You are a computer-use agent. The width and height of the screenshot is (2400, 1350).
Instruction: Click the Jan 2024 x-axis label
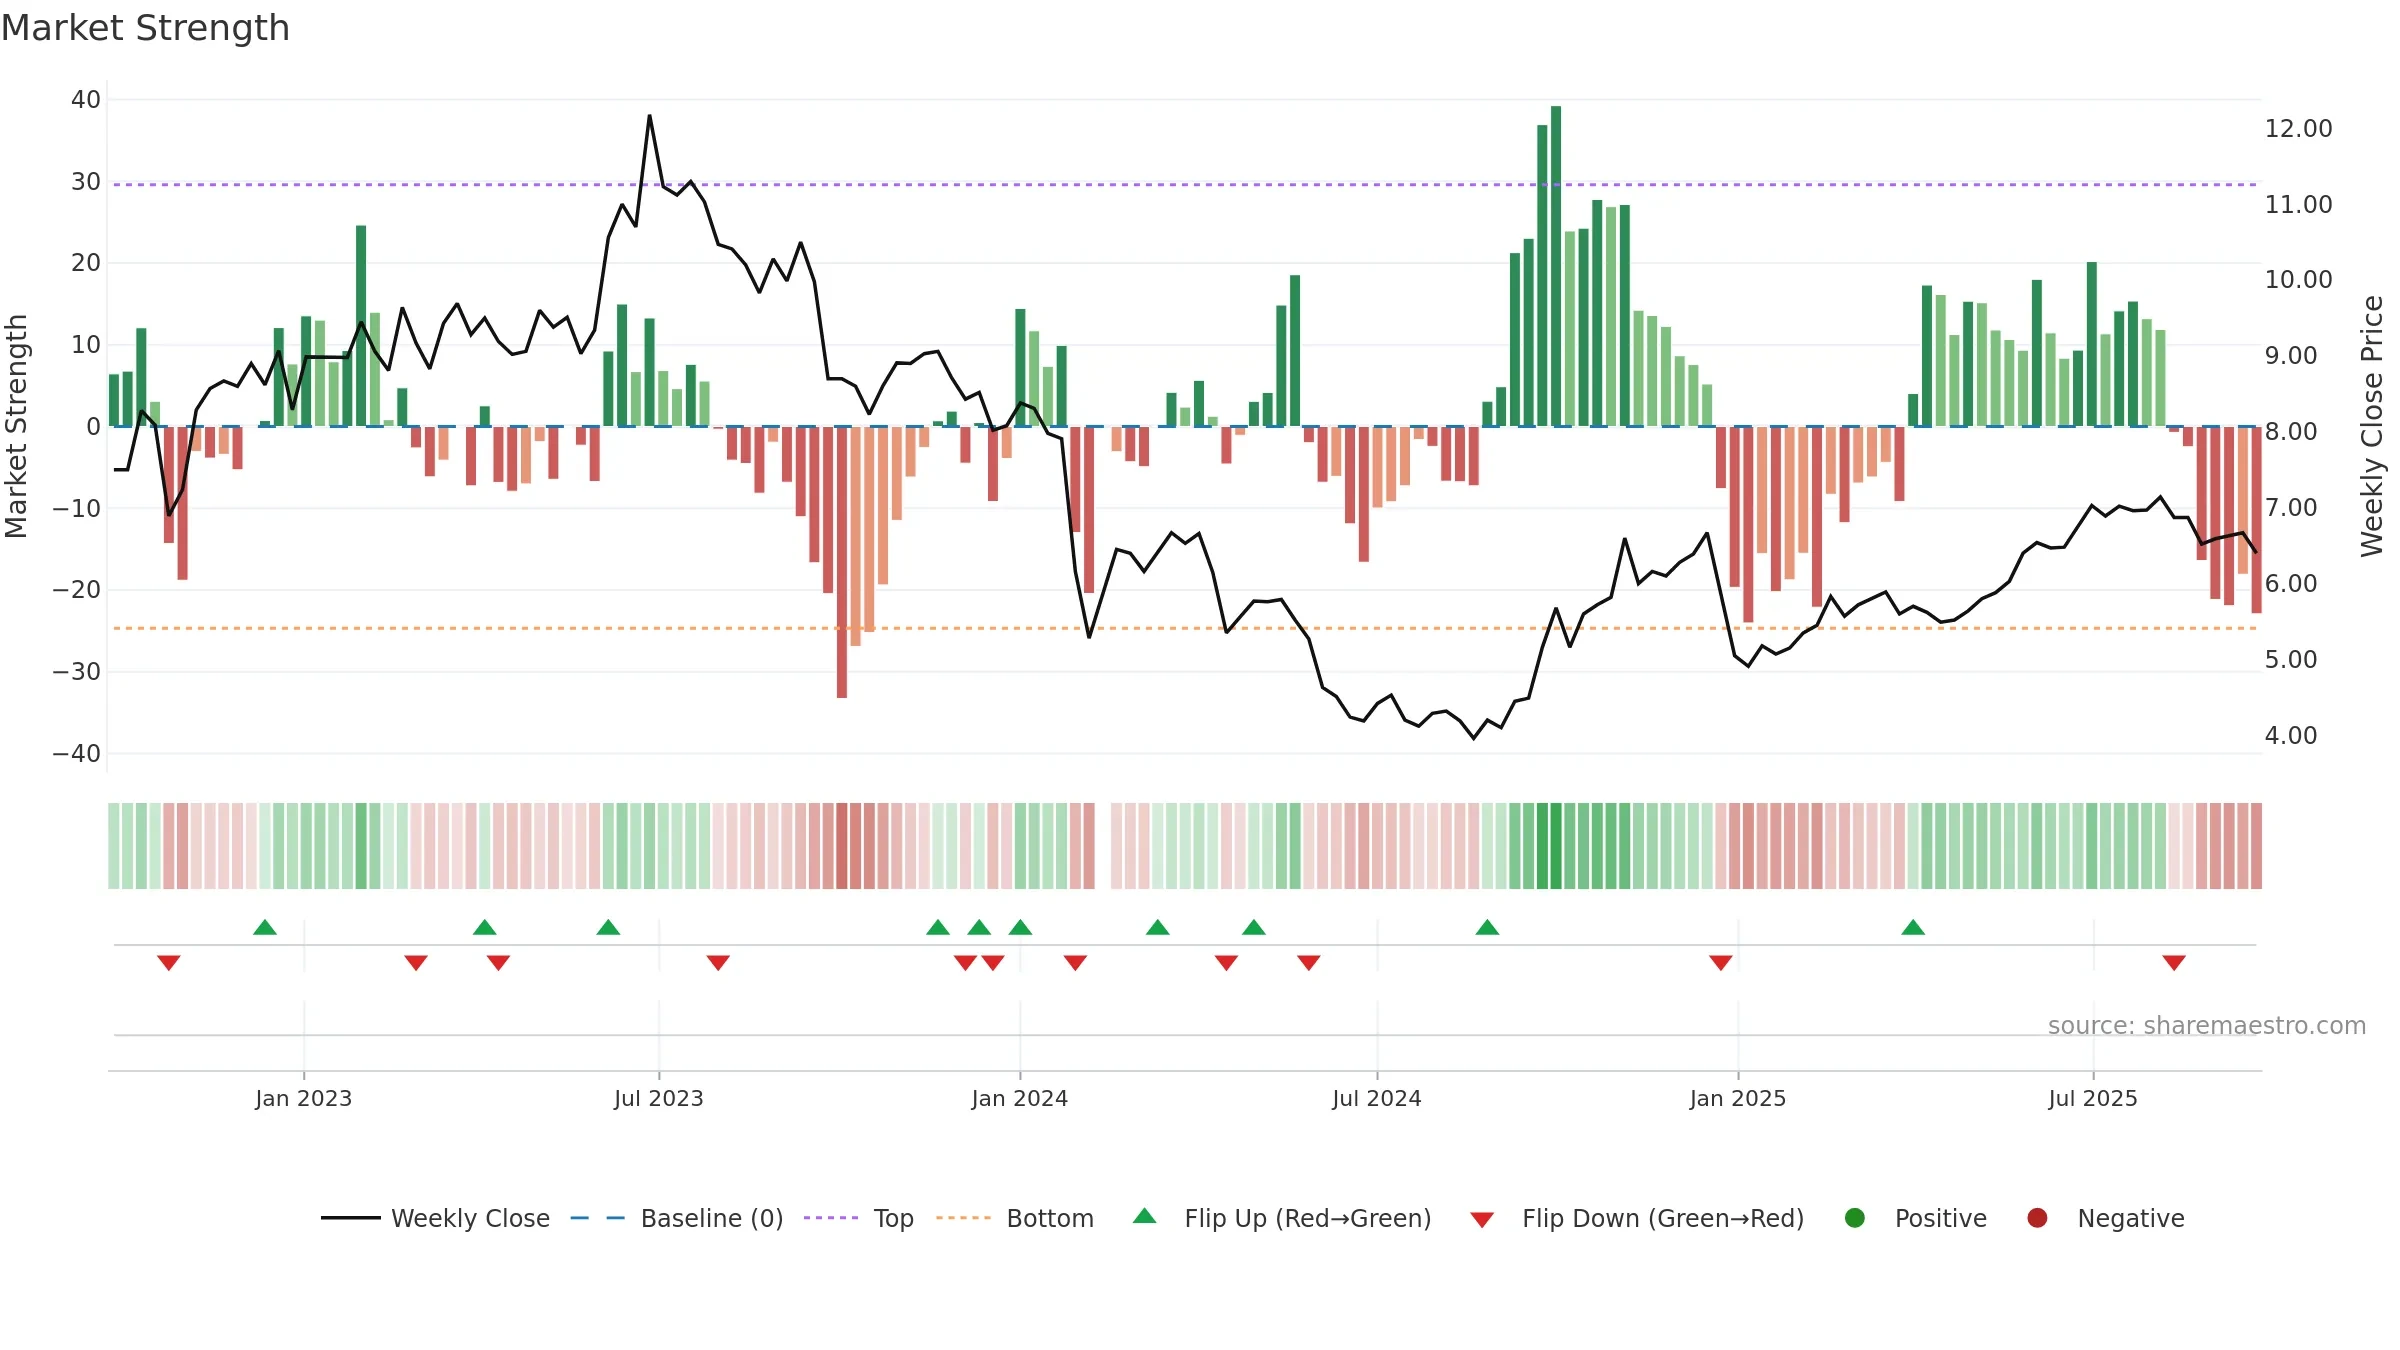1020,1099
